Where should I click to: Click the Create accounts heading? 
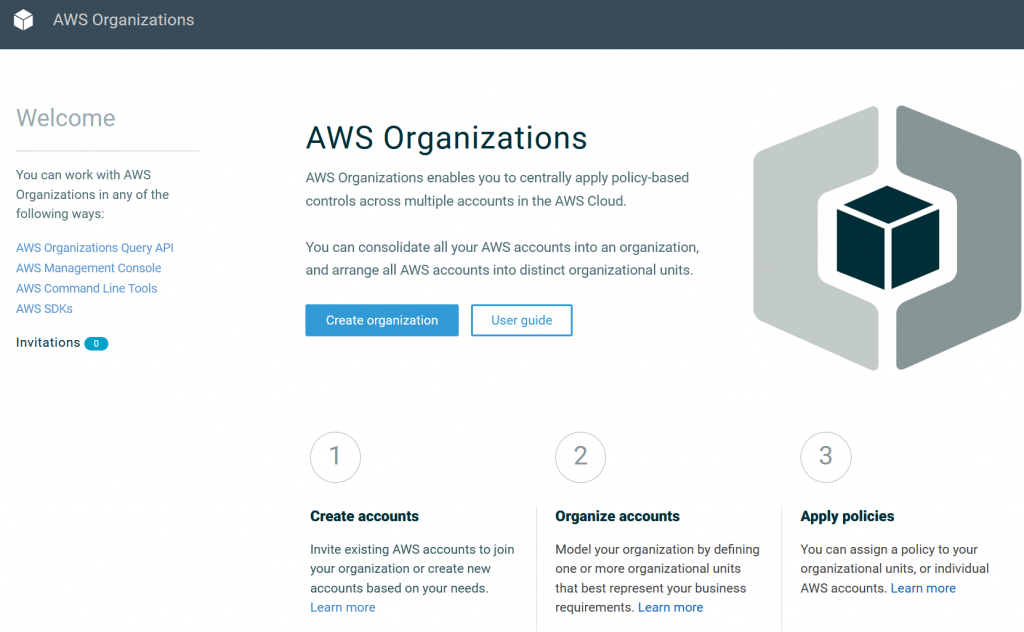click(364, 516)
